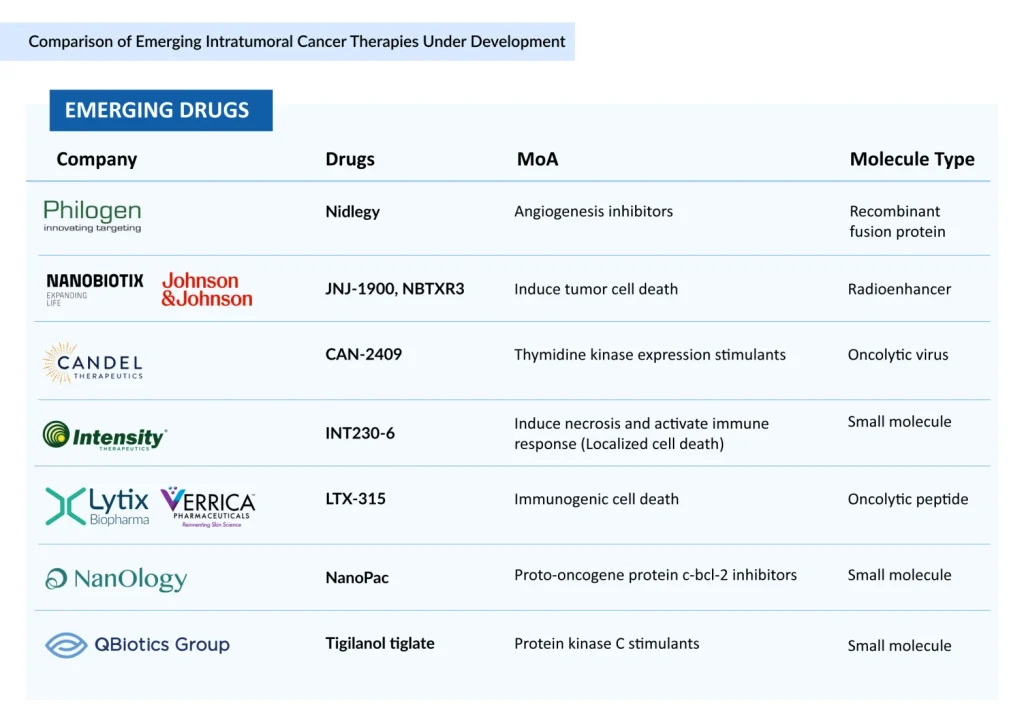Click the Intensity Therapeutics logo
This screenshot has width=1024, height=705.
105,435
